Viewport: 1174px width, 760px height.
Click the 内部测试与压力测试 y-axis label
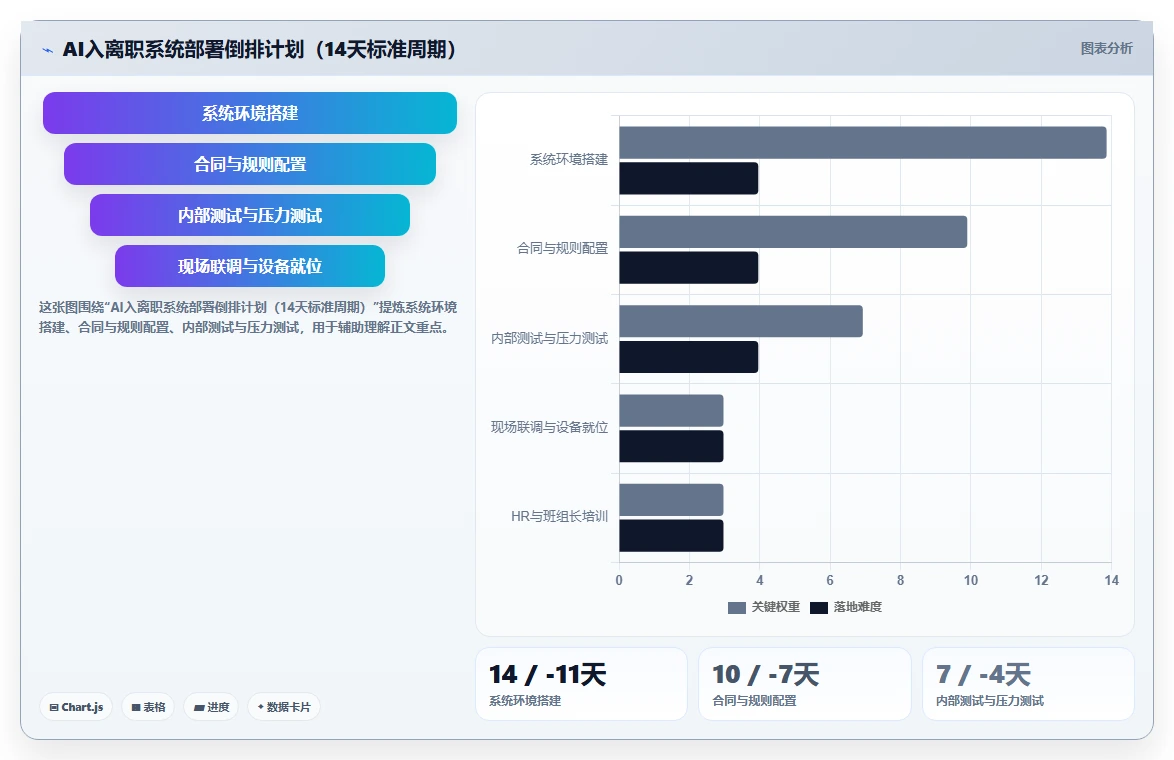(550, 338)
